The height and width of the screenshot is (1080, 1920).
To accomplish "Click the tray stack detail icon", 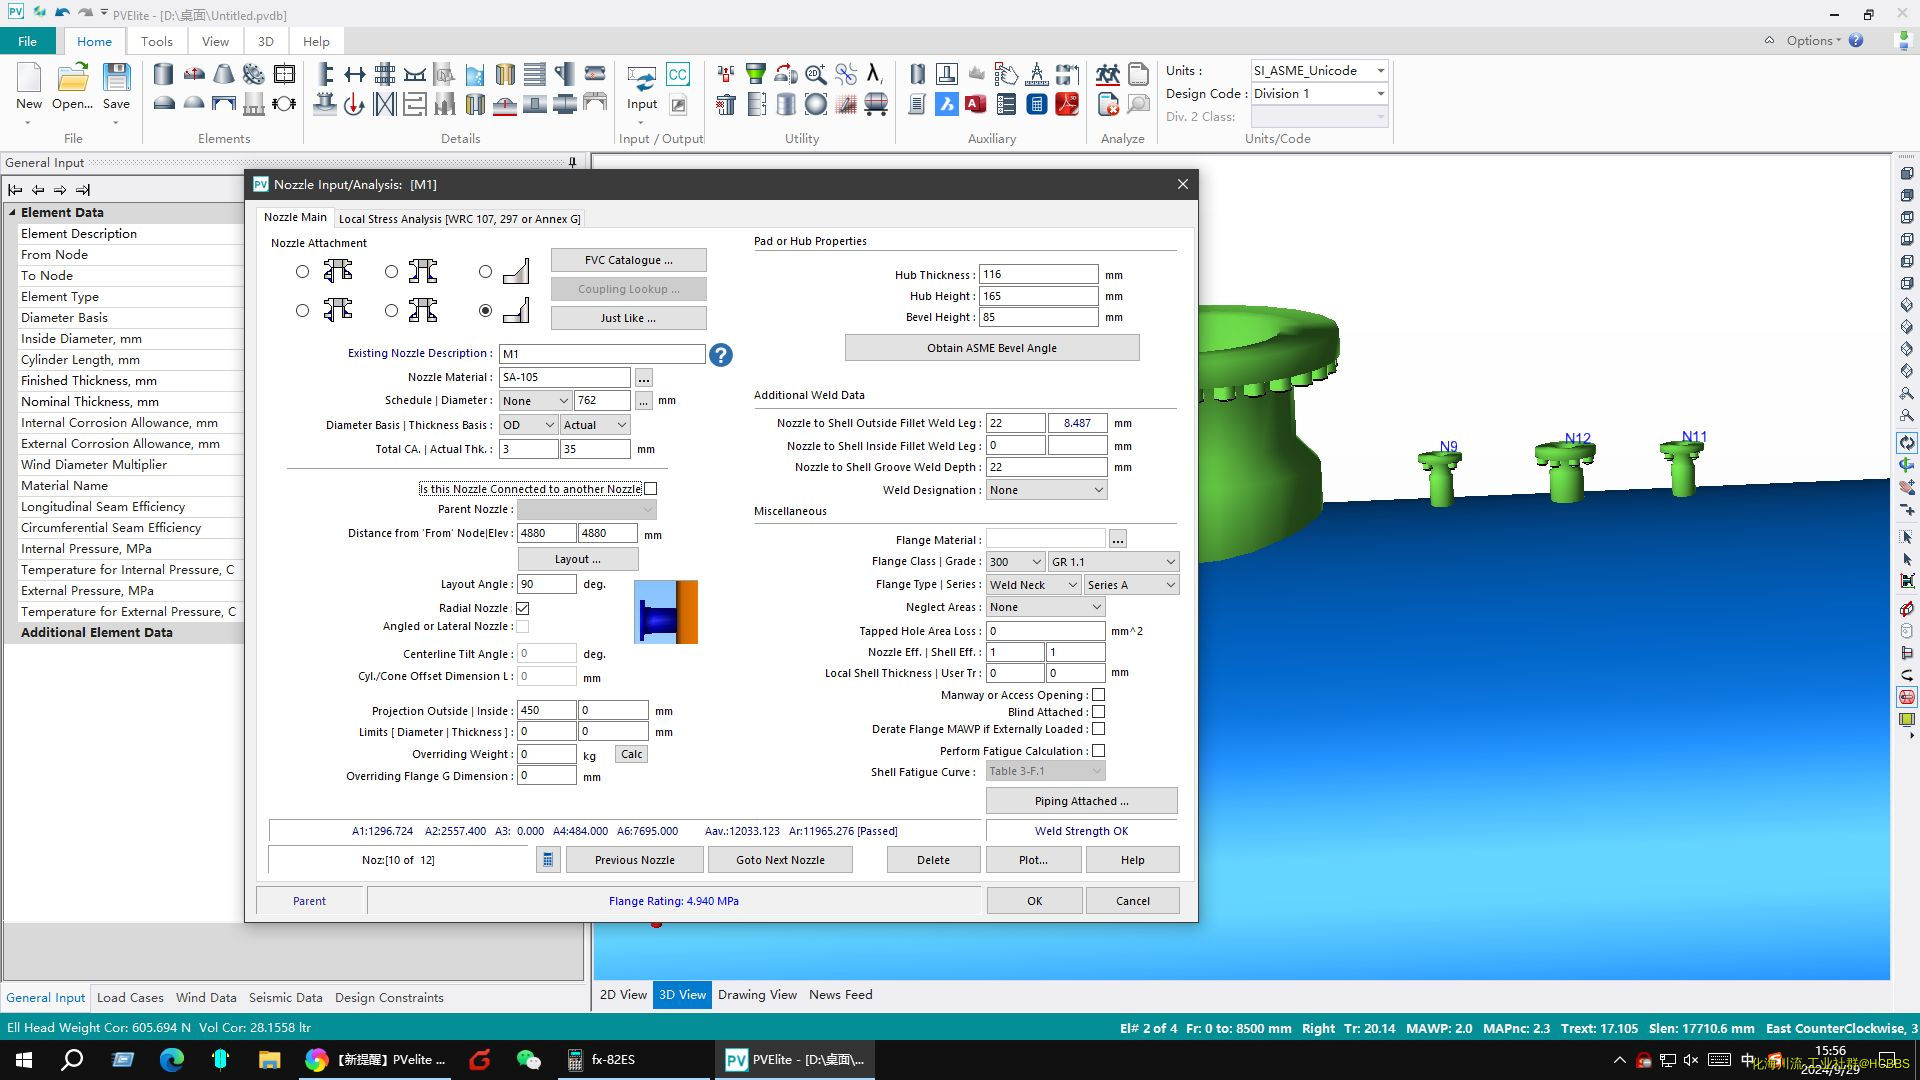I will pos(535,74).
